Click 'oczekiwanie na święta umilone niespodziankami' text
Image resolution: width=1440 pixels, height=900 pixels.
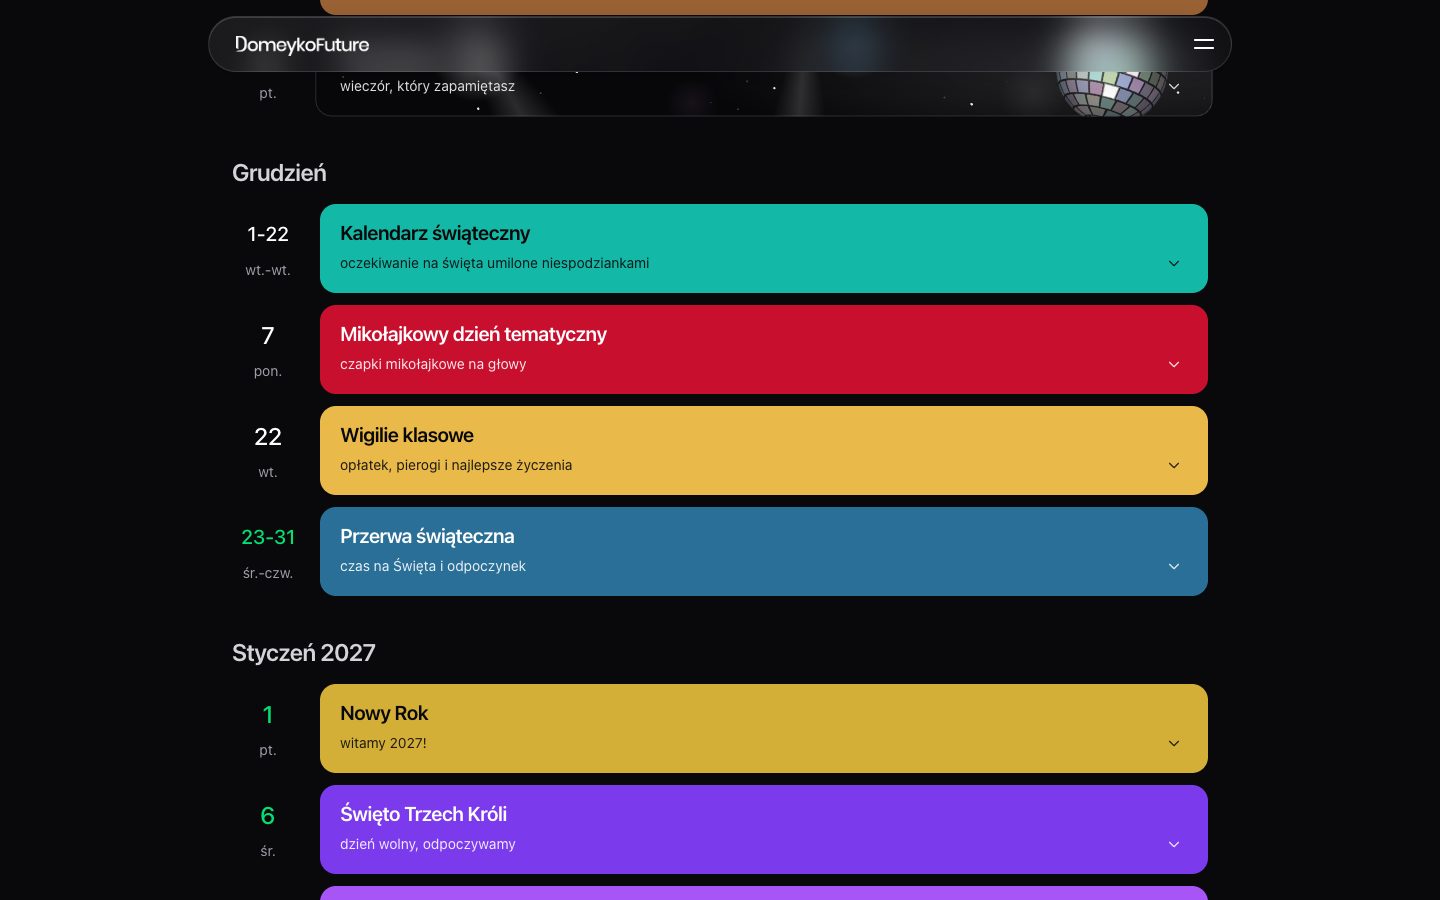[x=494, y=263]
